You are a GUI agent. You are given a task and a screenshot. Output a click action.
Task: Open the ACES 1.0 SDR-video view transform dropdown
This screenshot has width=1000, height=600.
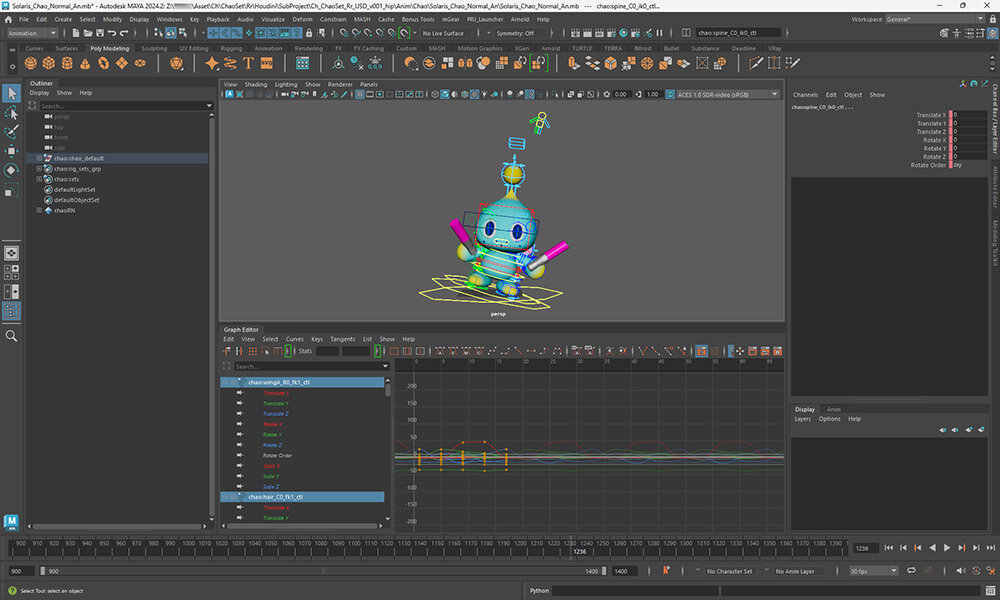coord(727,94)
